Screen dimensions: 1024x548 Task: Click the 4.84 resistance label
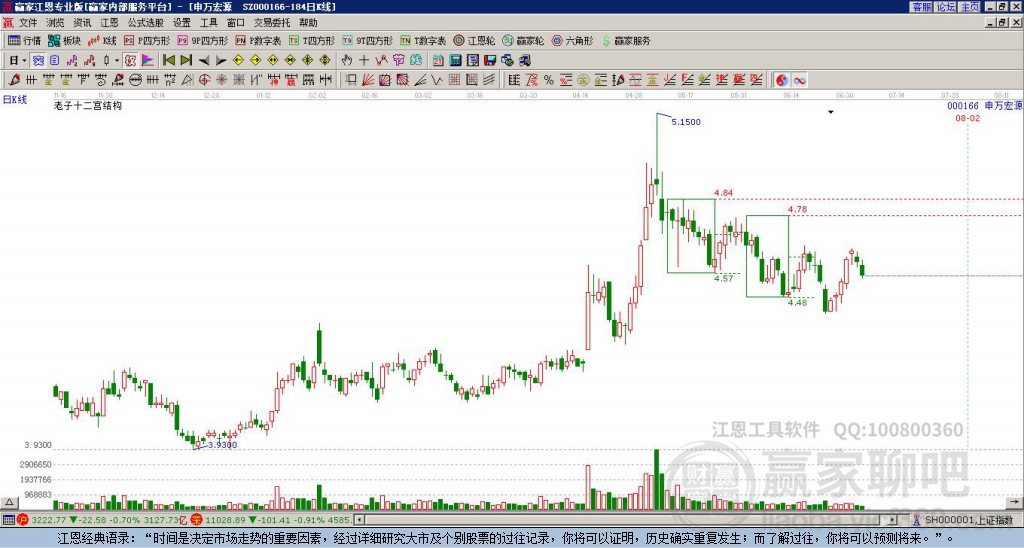click(x=724, y=193)
